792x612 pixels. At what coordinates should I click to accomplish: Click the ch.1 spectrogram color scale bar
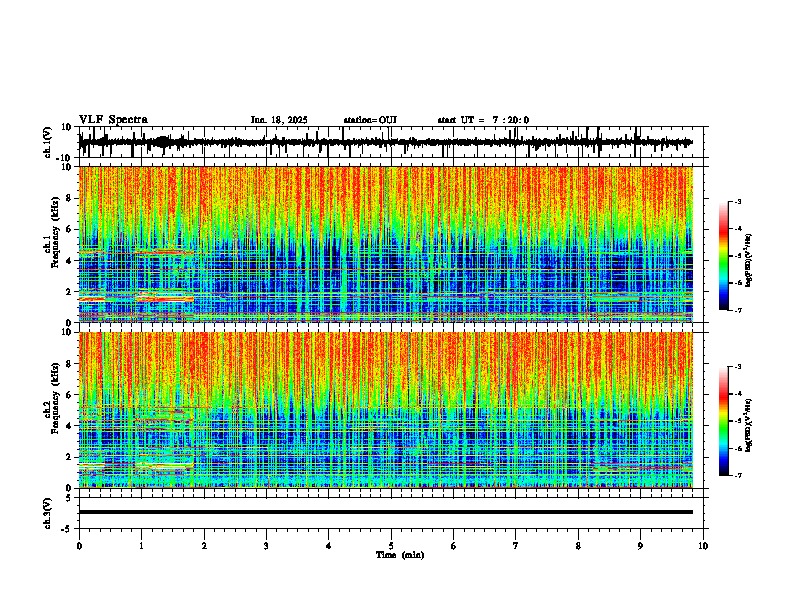(x=723, y=256)
